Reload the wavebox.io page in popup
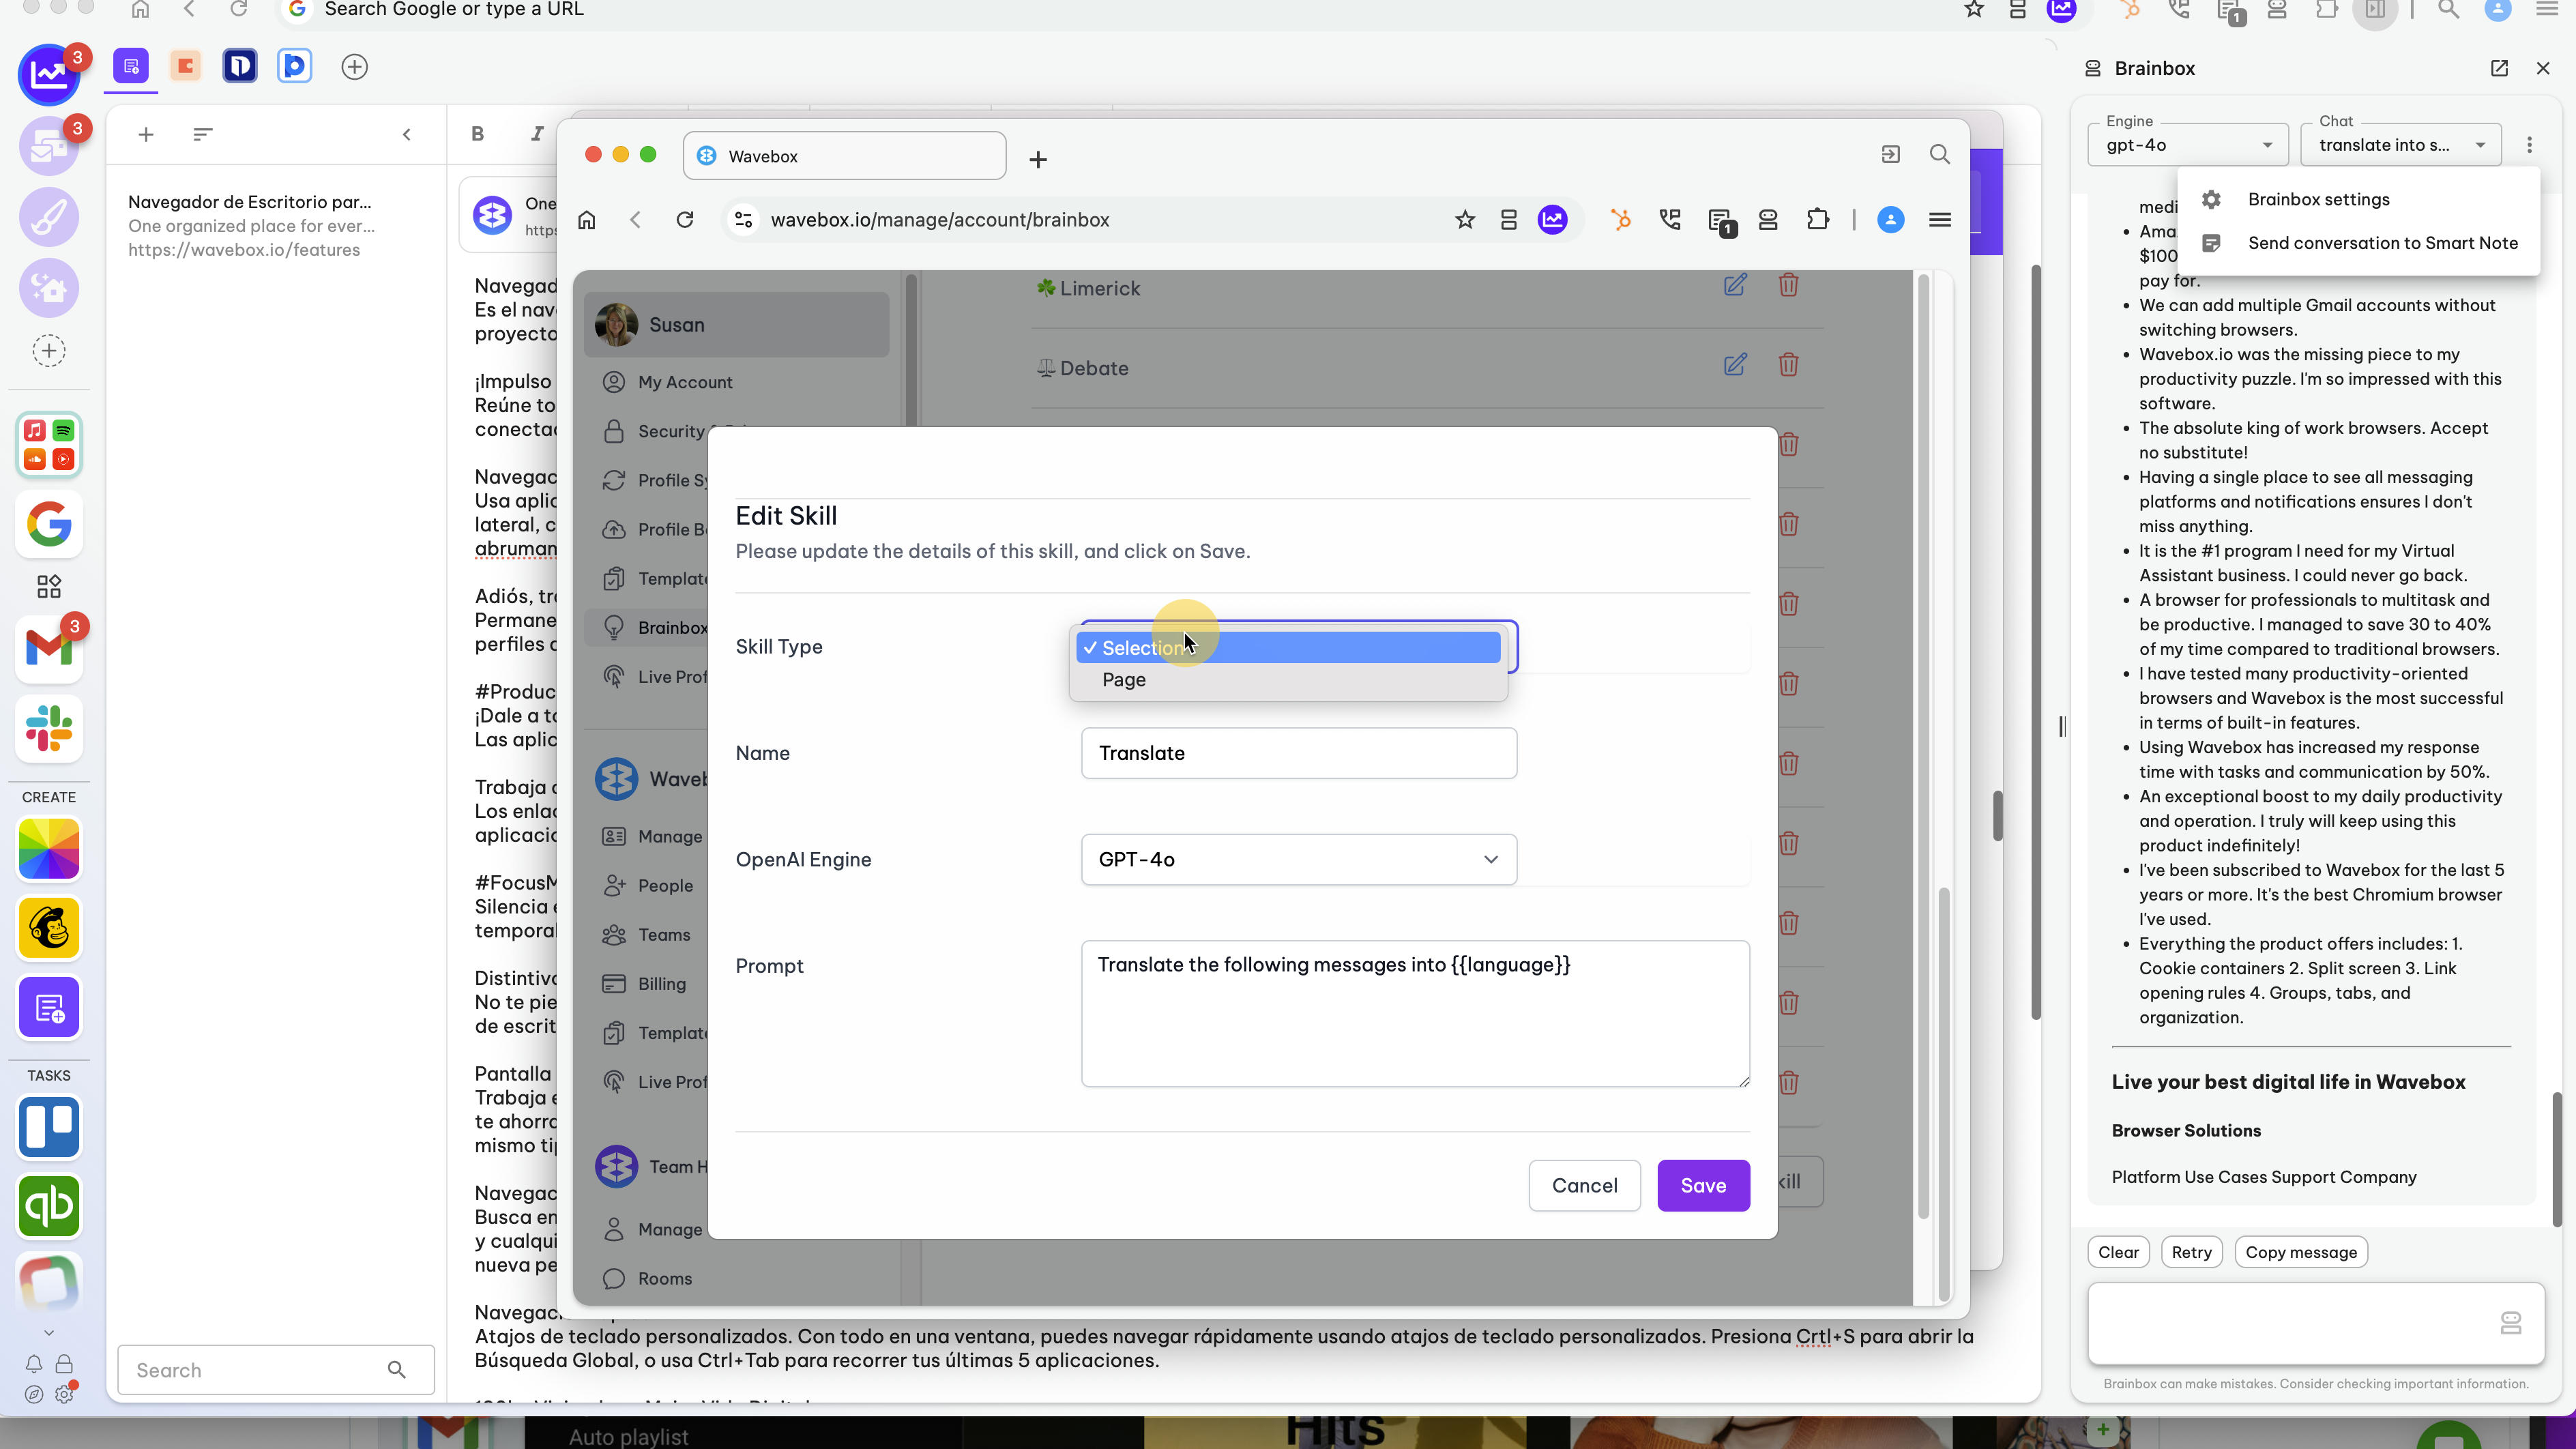Screen dimensions: 2576x1449 (685, 219)
